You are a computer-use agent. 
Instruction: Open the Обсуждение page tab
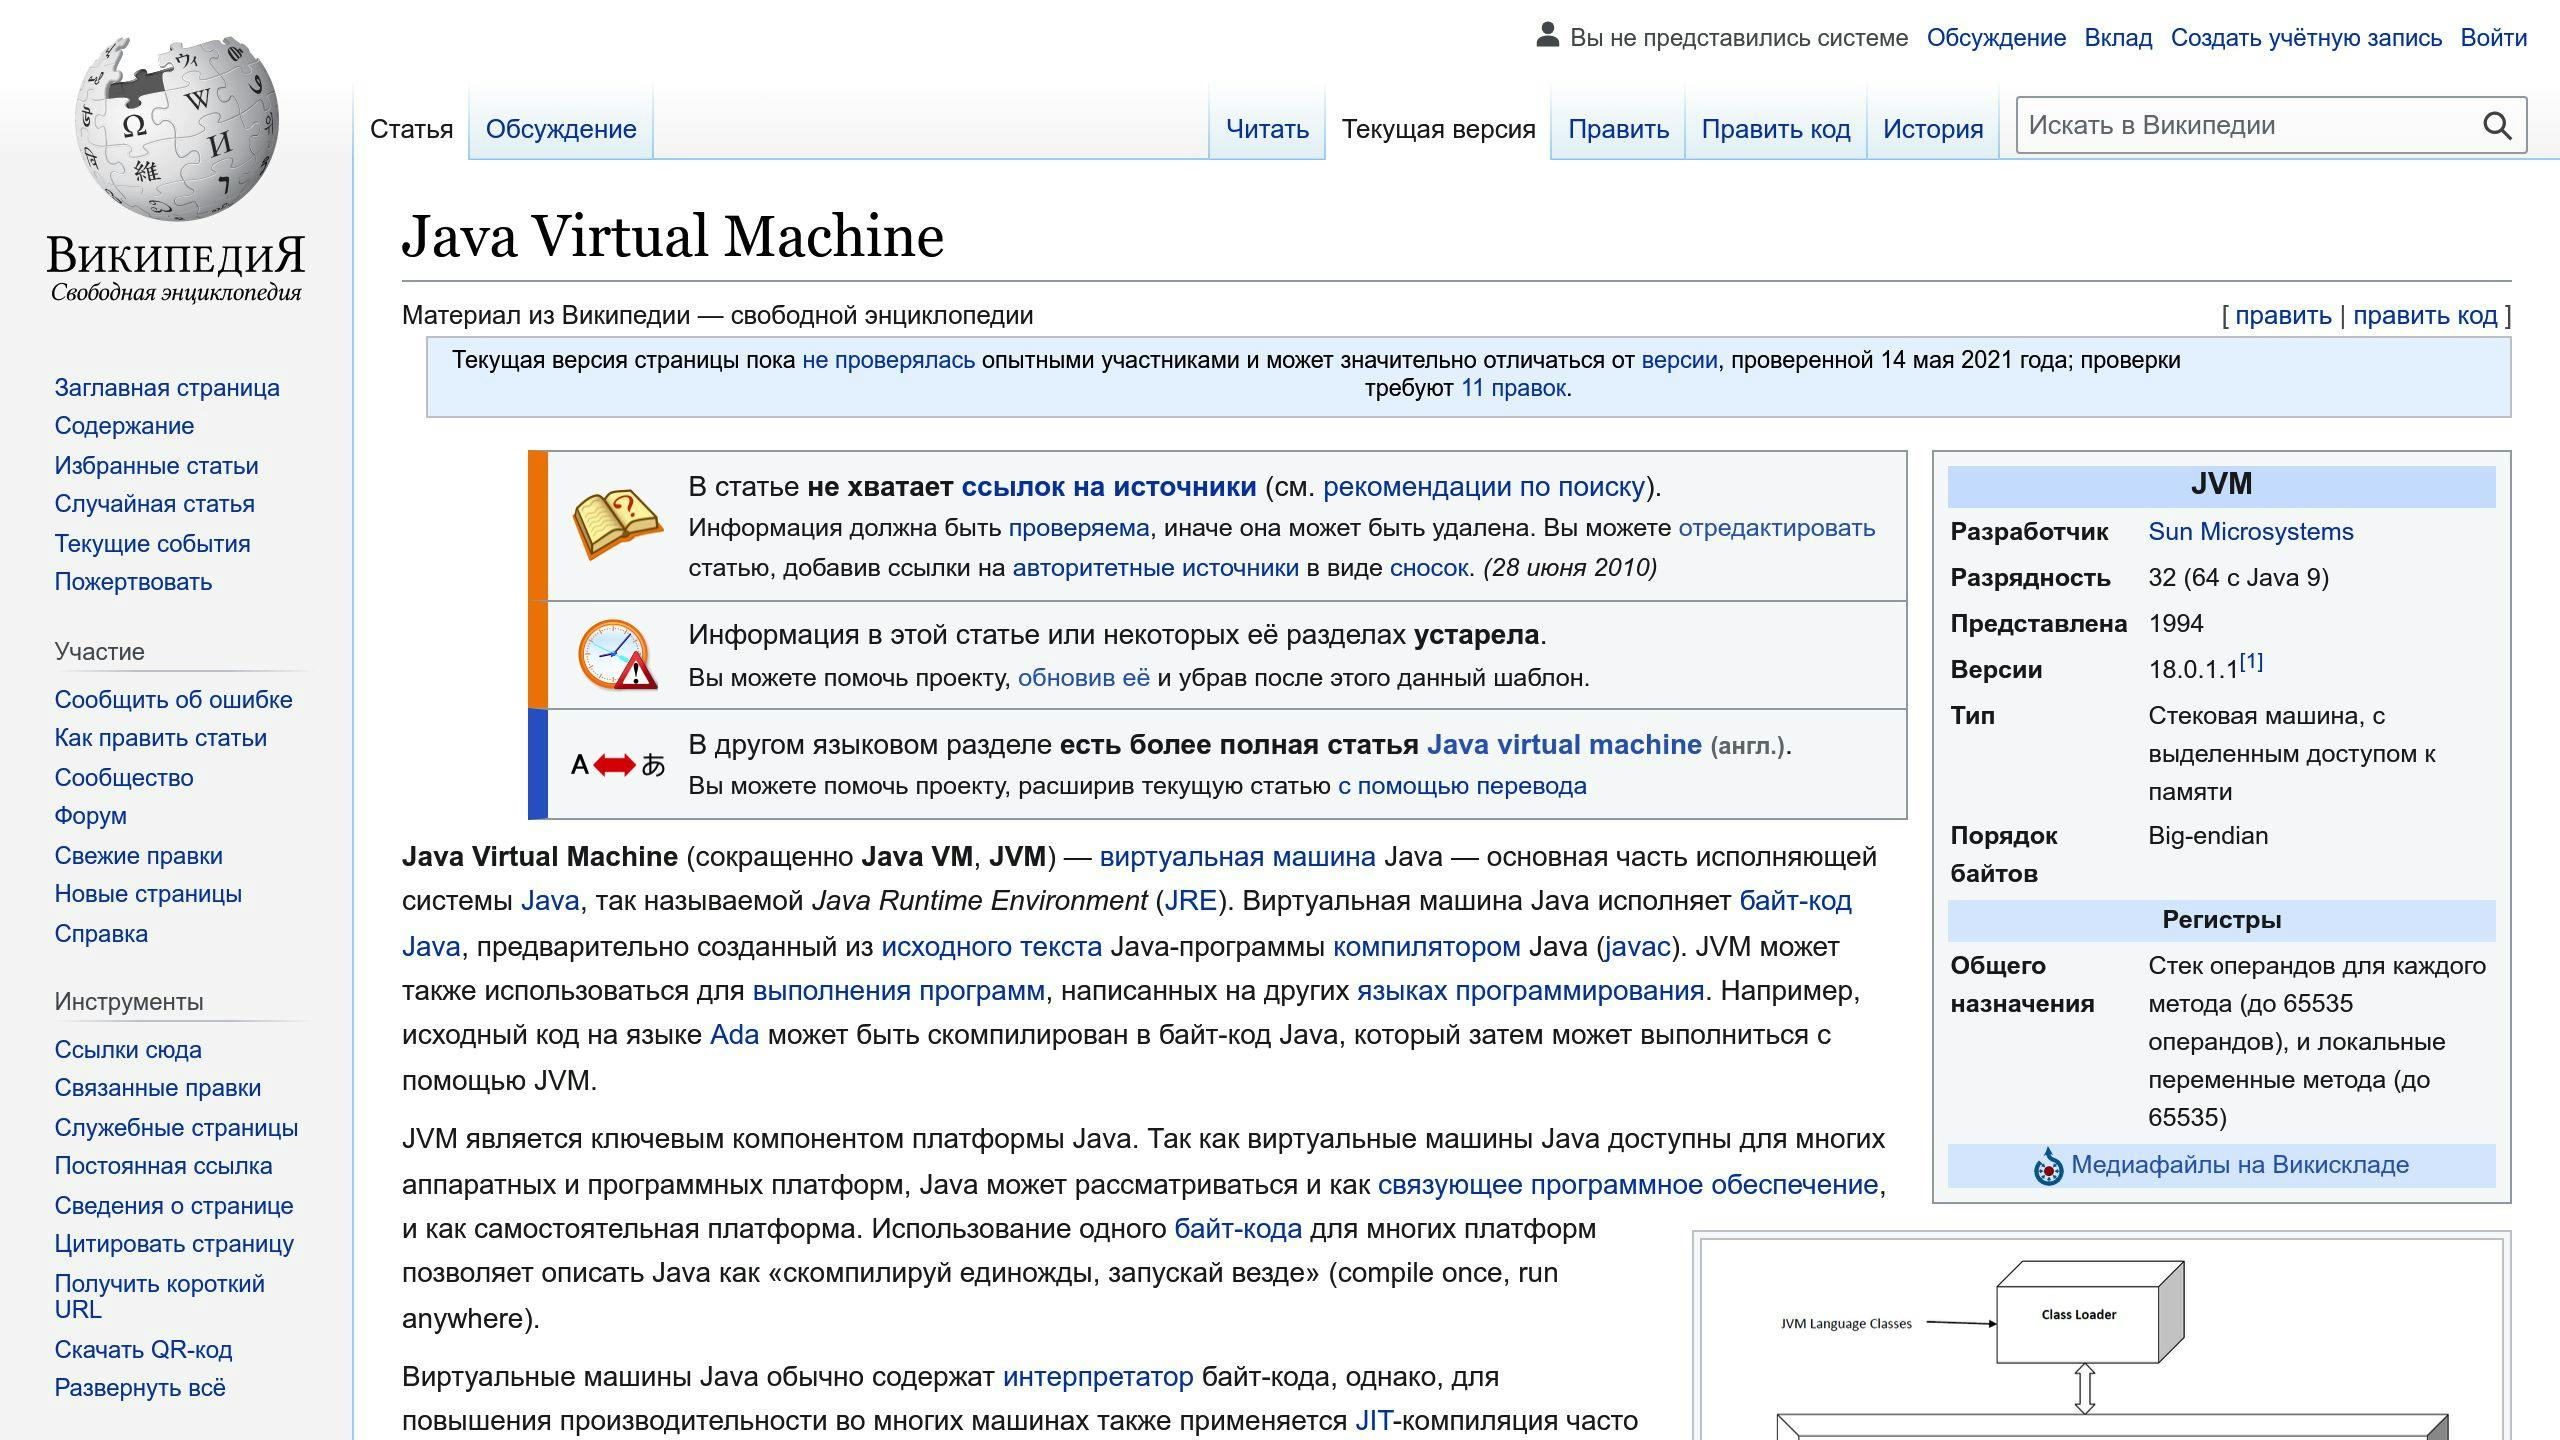point(561,129)
